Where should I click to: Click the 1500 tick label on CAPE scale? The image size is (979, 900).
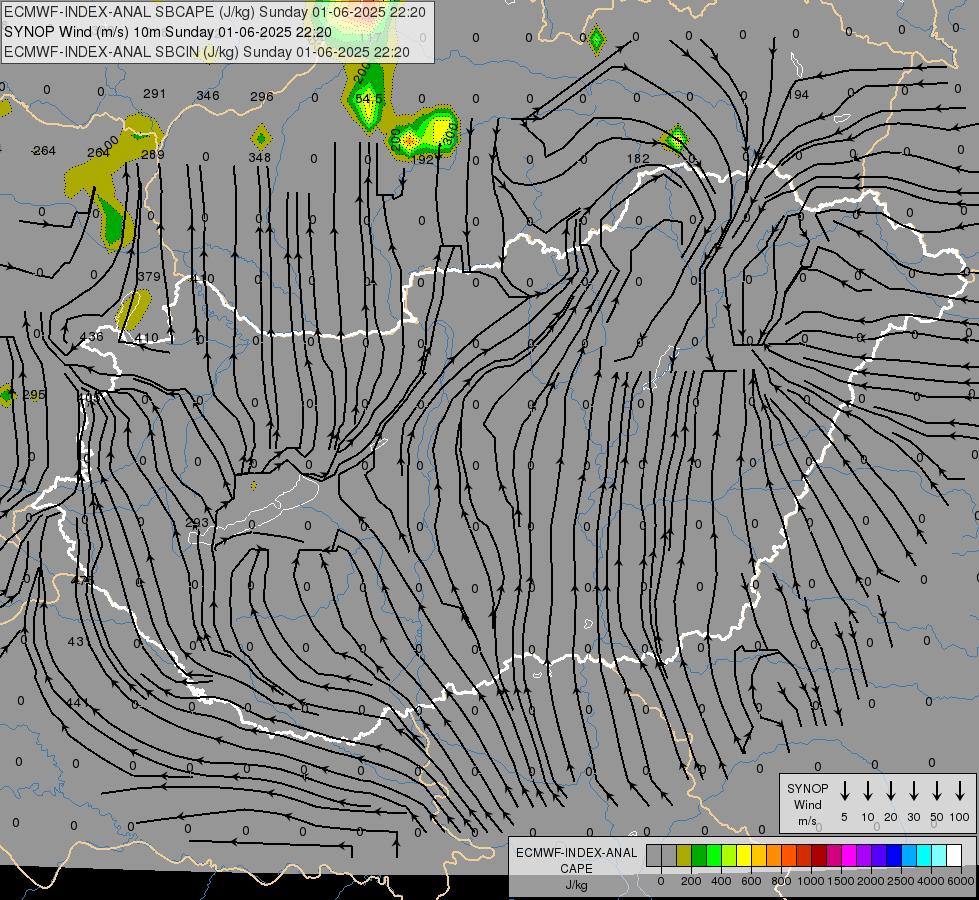(841, 881)
